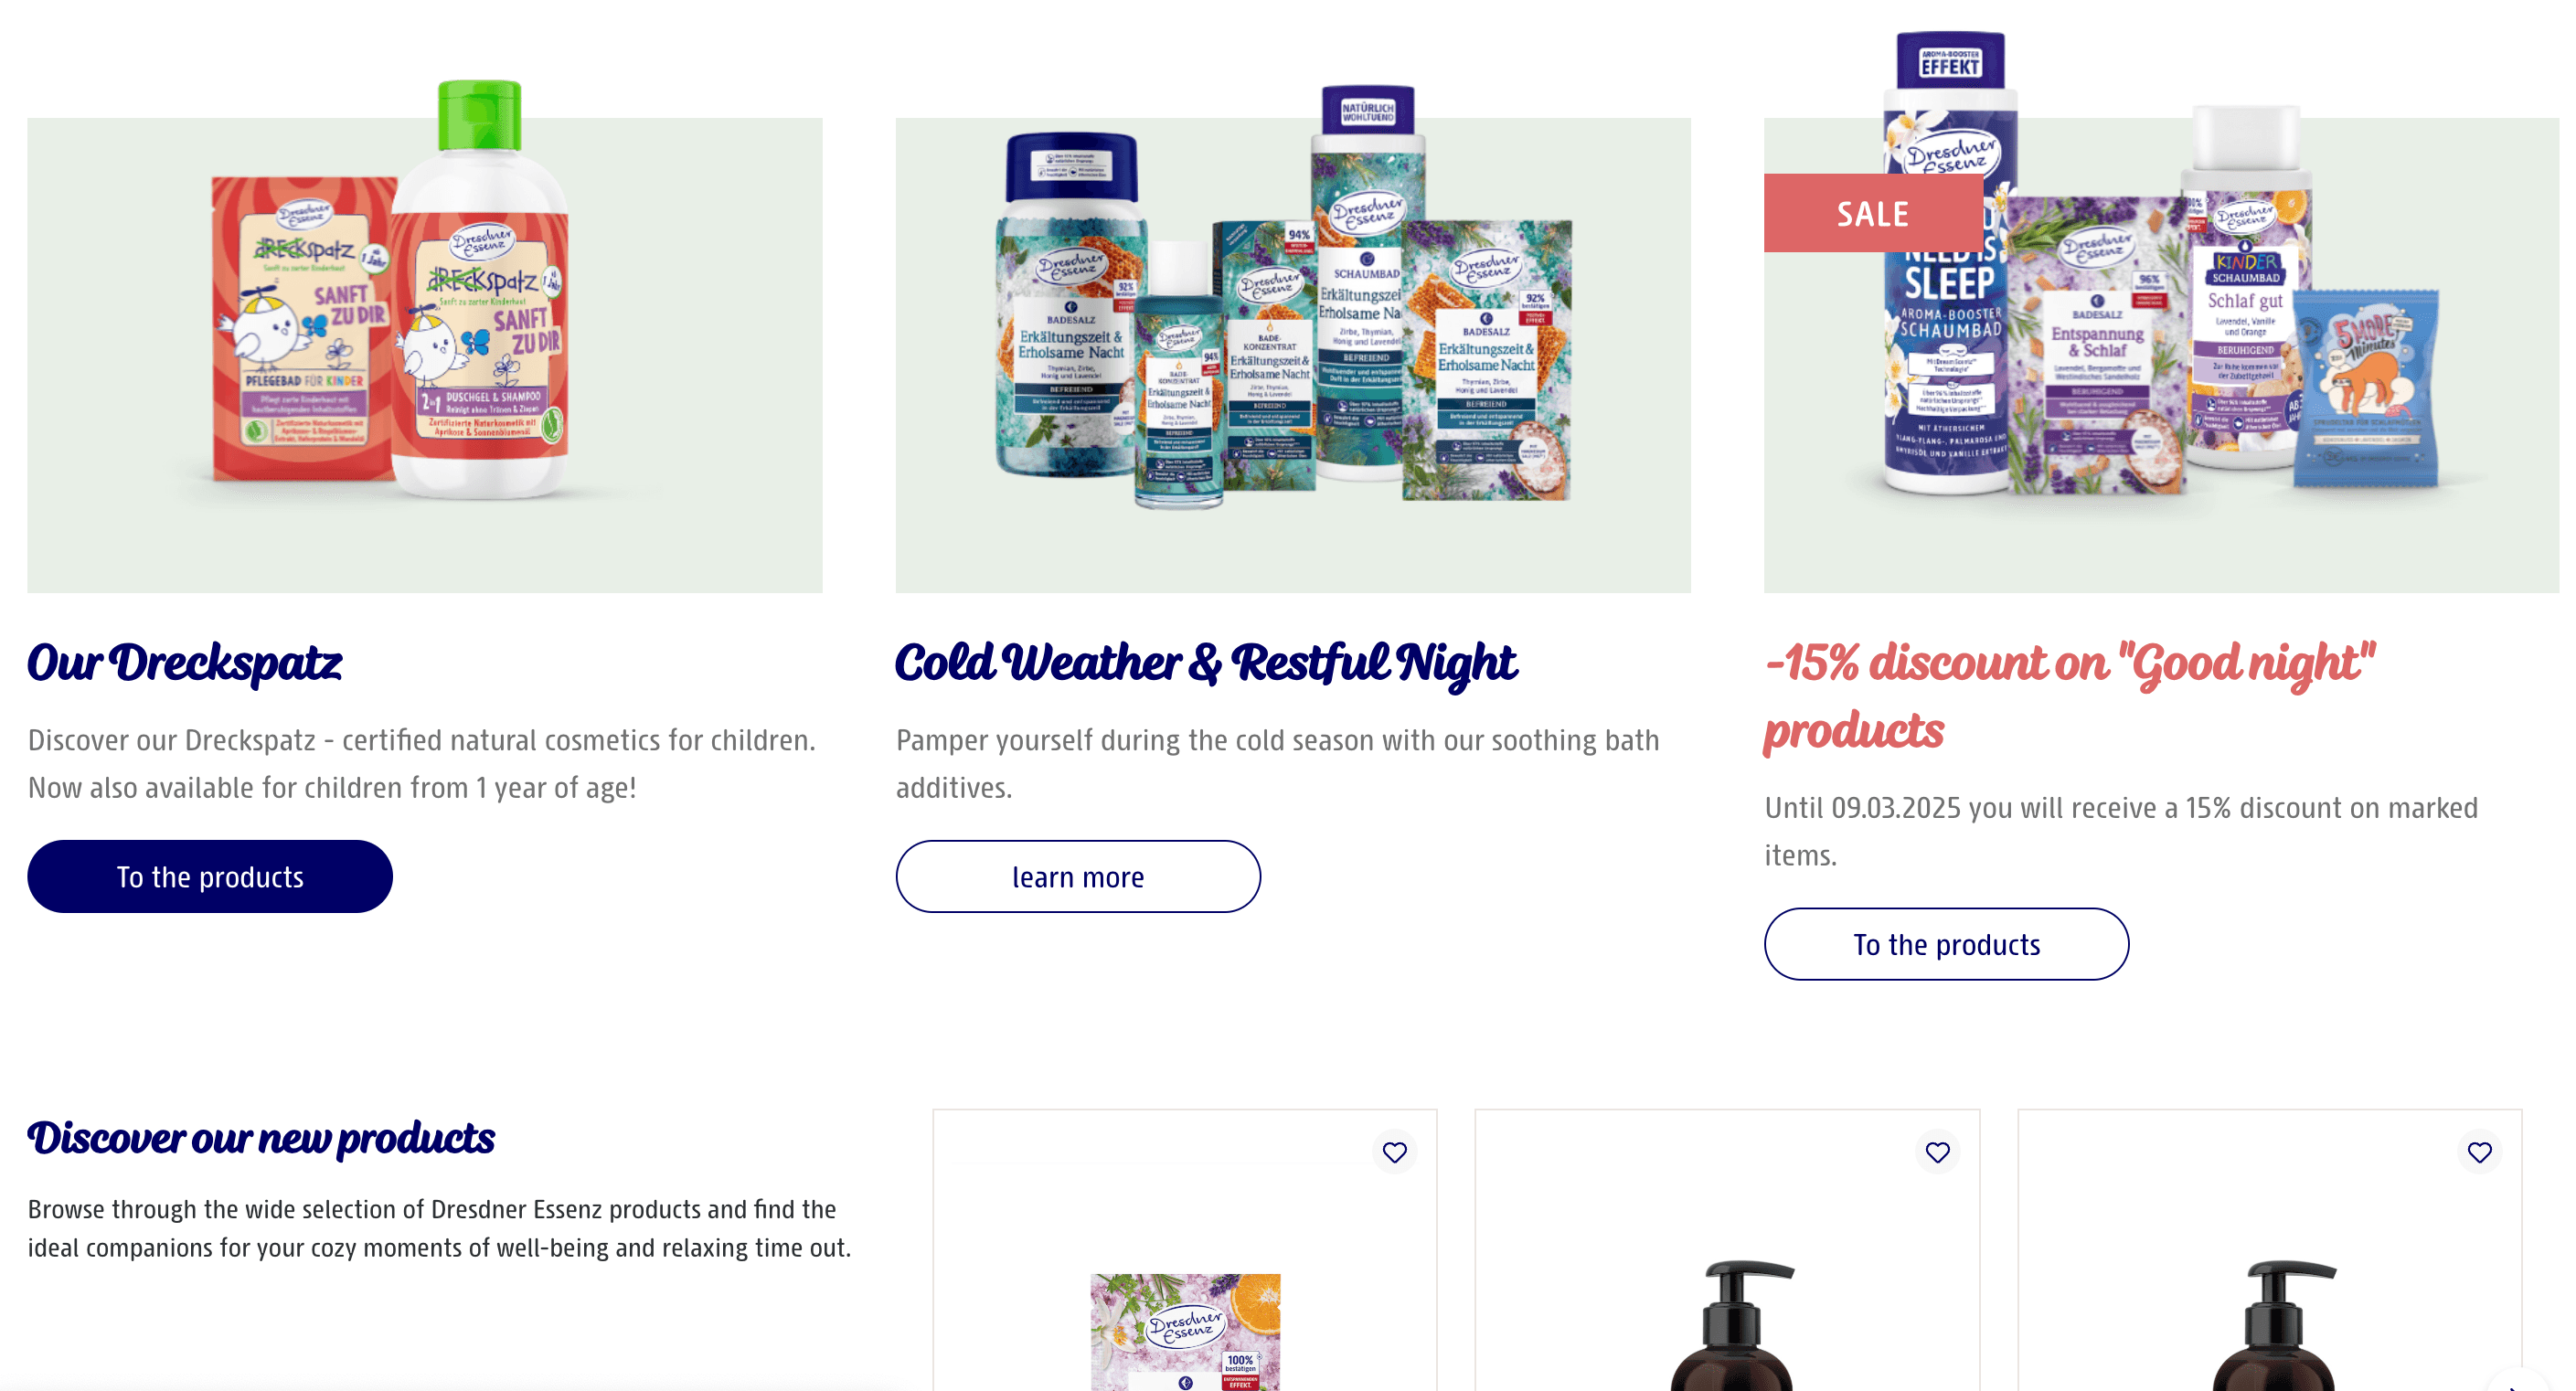The height and width of the screenshot is (1391, 2576).
Task: Open the Our Dreckspatz products button
Action: [x=210, y=876]
